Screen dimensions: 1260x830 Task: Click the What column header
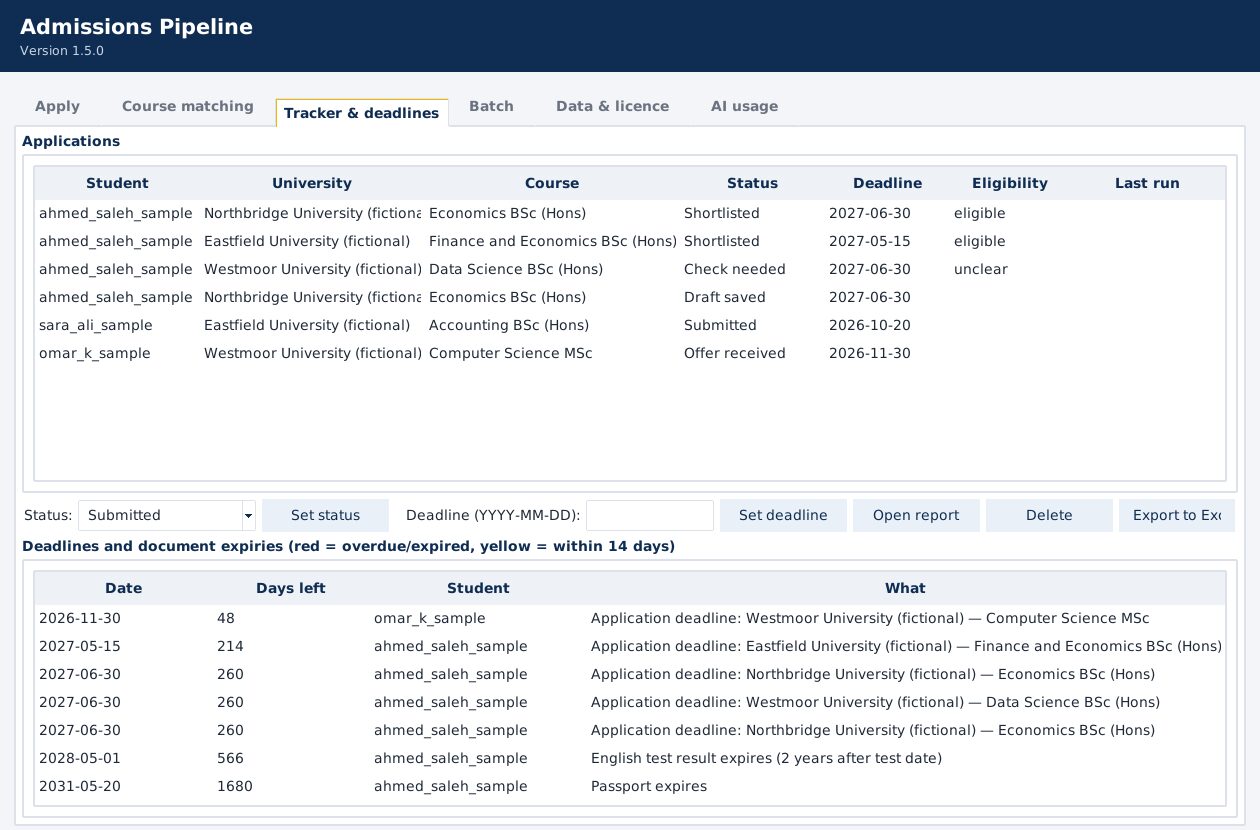[x=905, y=588]
